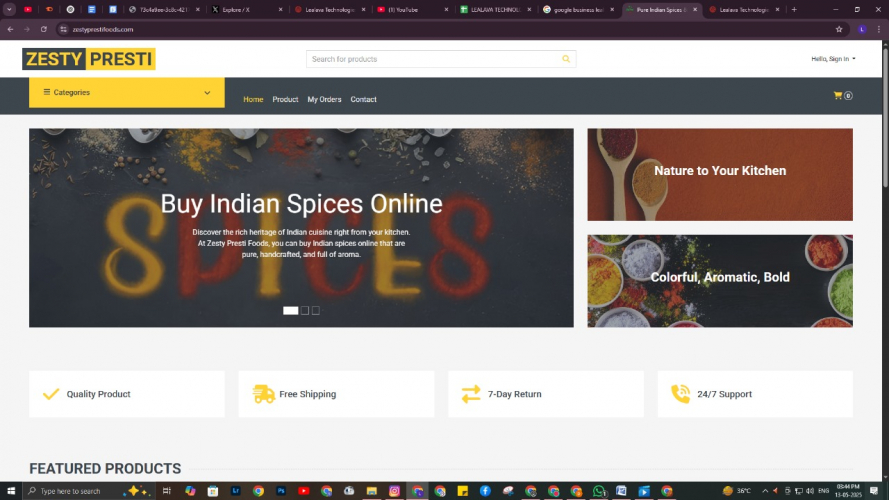Open the tab search chevron in Chrome
The height and width of the screenshot is (500, 889).
point(9,10)
